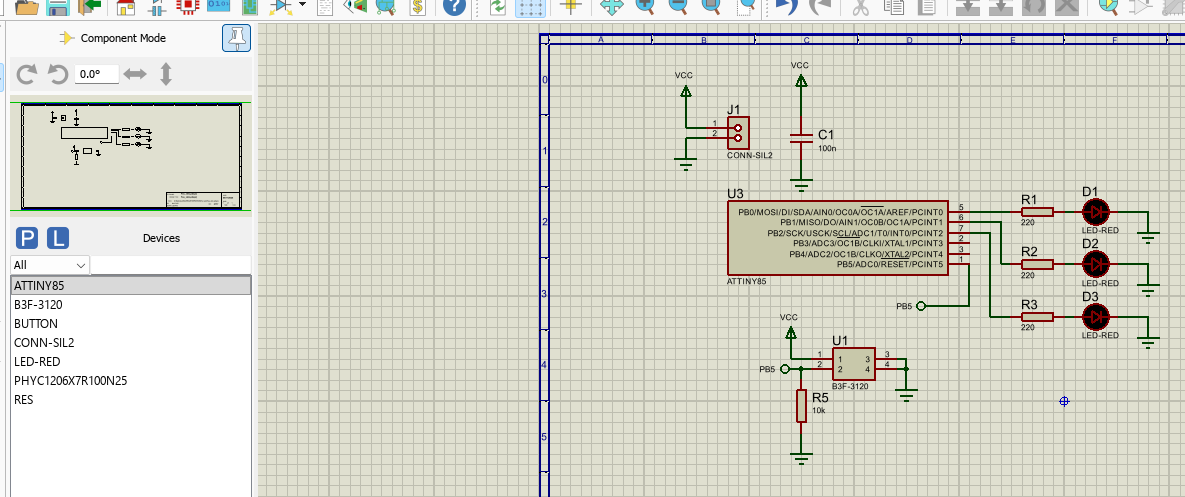Image resolution: width=1185 pixels, height=497 pixels.
Task: Click the schematic overview thumbnail
Action: (x=130, y=157)
